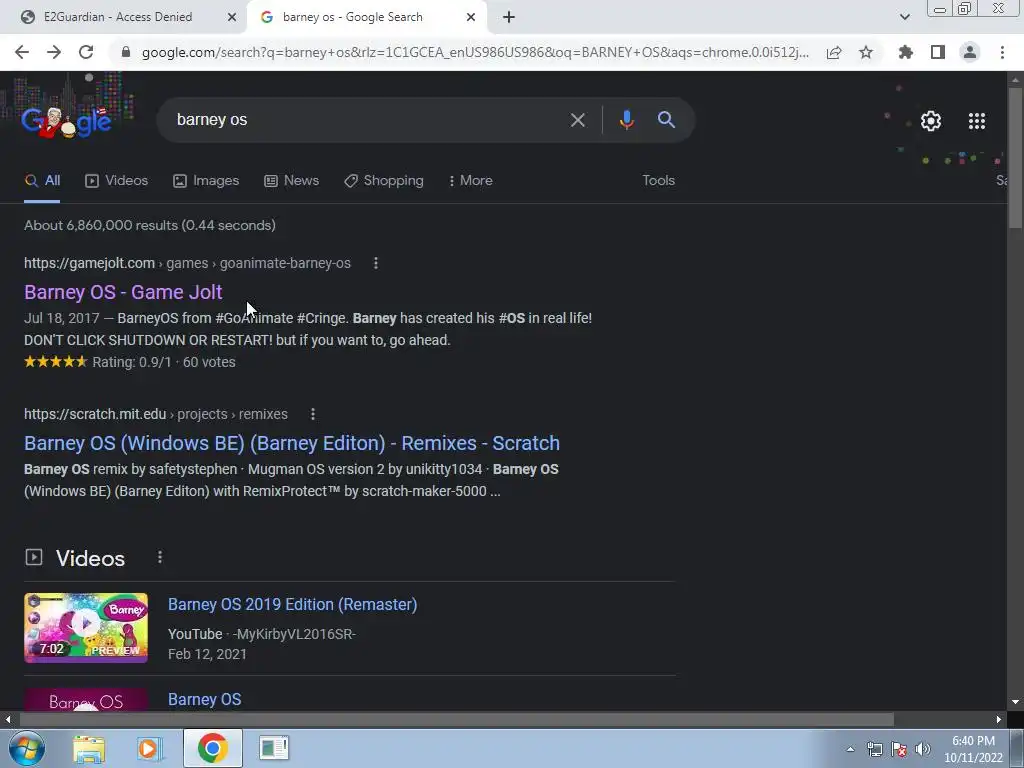Play the Barney OS 2019 video thumbnail
1024x768 pixels.
click(x=86, y=628)
